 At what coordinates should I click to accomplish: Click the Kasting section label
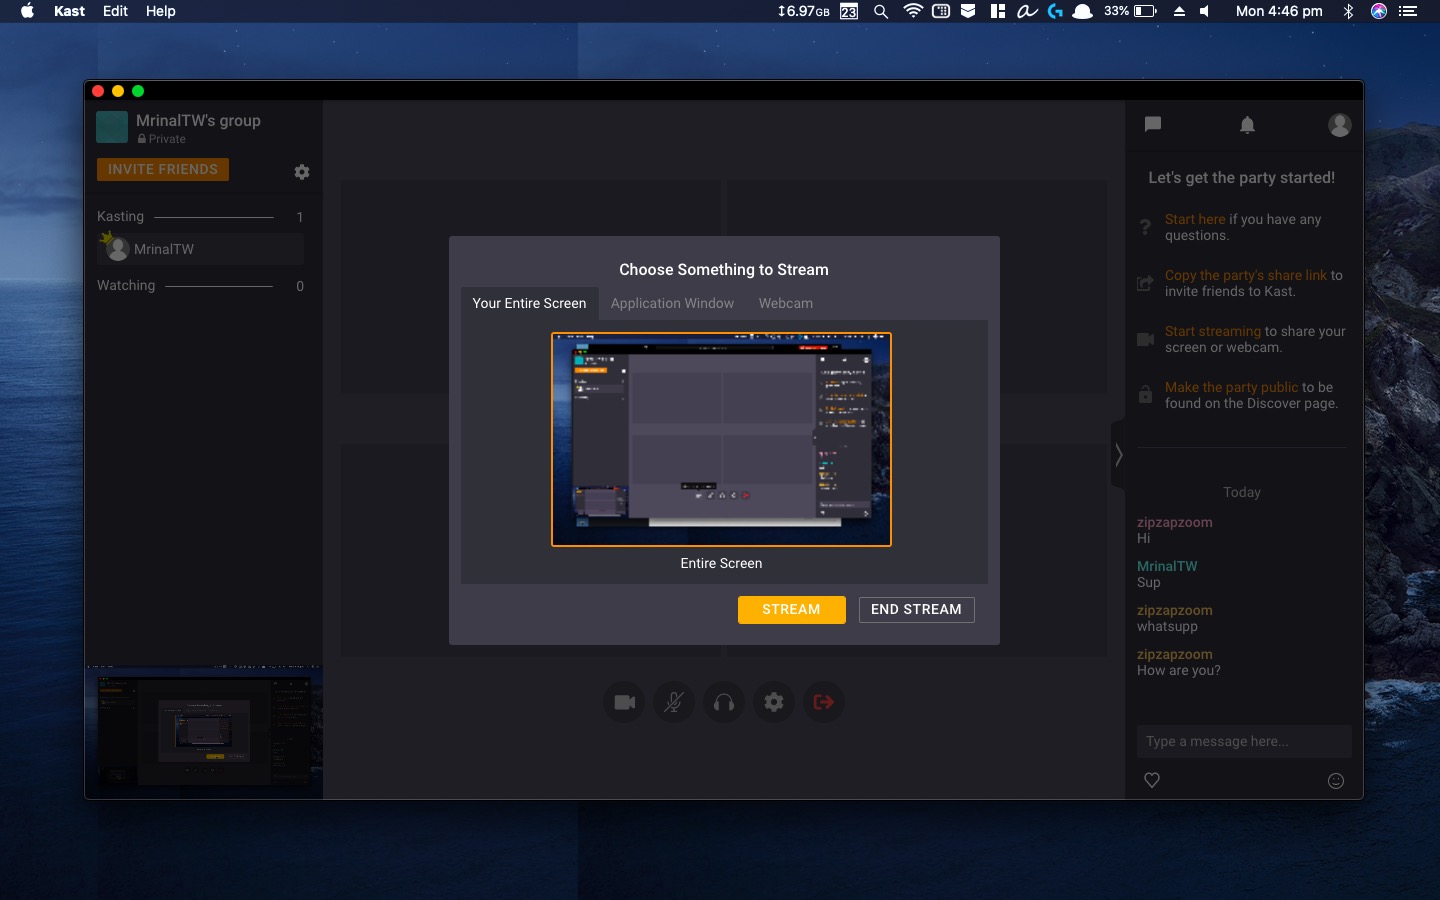120,216
